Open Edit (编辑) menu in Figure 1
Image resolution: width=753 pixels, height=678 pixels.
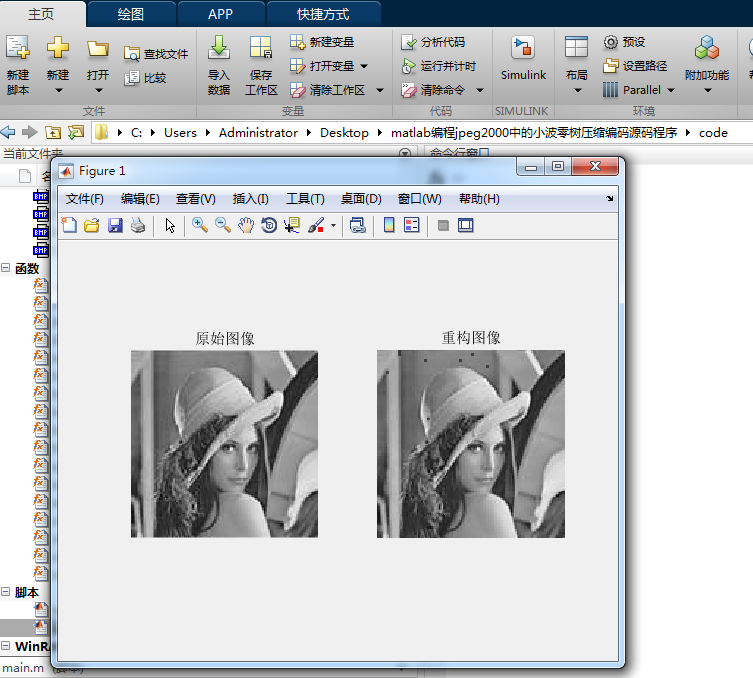140,198
